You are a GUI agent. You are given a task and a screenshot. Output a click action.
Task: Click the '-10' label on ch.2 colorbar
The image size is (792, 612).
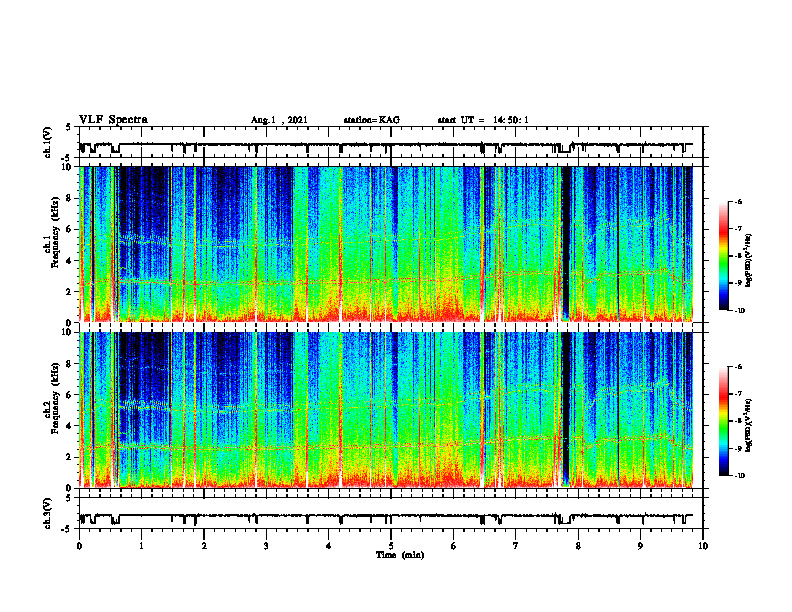[740, 476]
